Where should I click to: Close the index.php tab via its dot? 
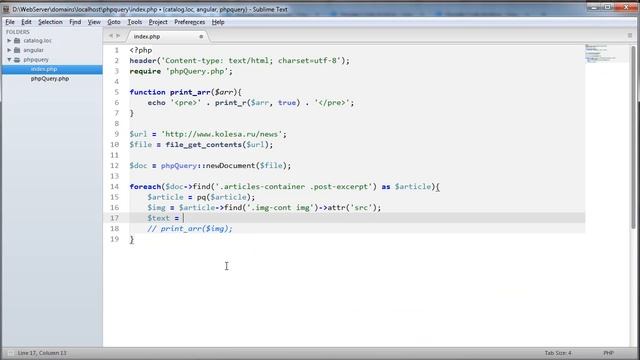[201, 36]
